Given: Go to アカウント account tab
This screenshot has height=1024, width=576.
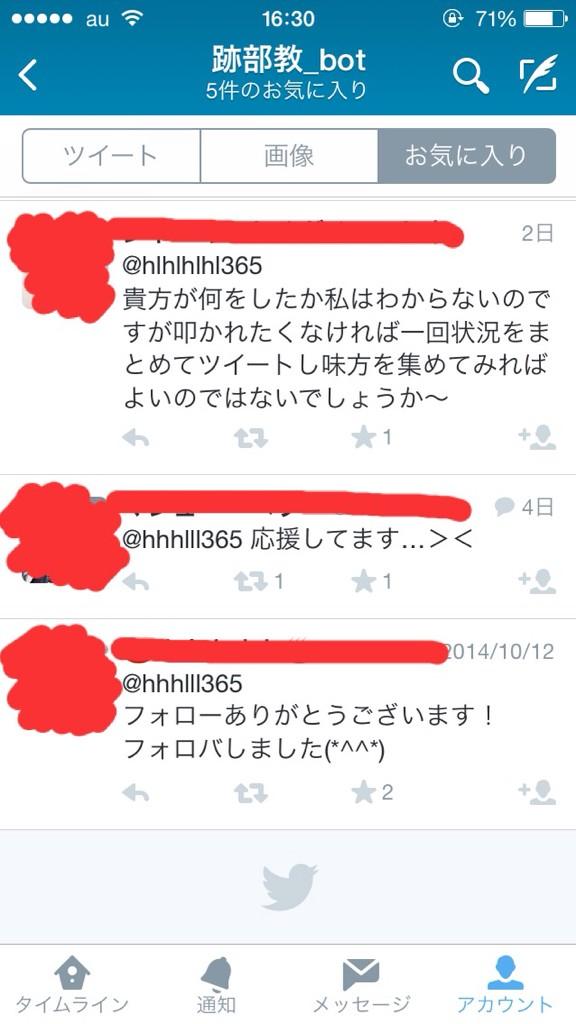Looking at the screenshot, I should click(505, 984).
